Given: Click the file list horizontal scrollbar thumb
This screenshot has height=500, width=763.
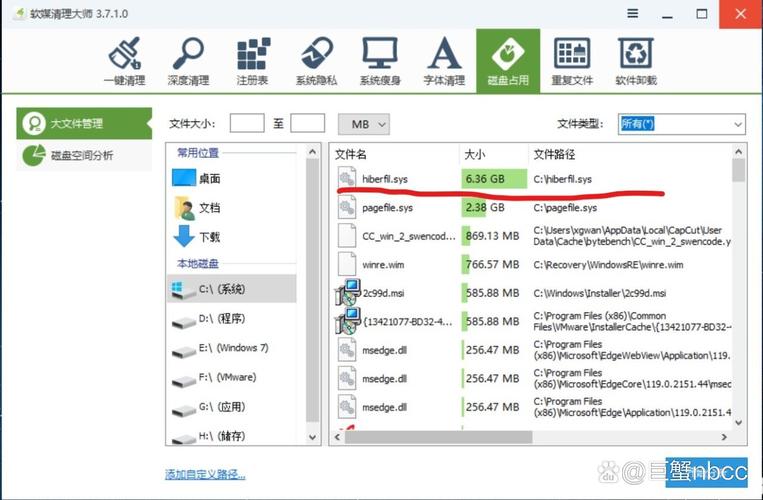Looking at the screenshot, I should (438, 437).
